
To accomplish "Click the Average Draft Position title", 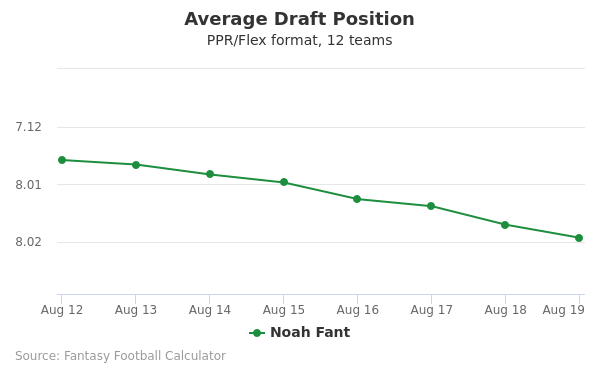I will pos(300,19).
